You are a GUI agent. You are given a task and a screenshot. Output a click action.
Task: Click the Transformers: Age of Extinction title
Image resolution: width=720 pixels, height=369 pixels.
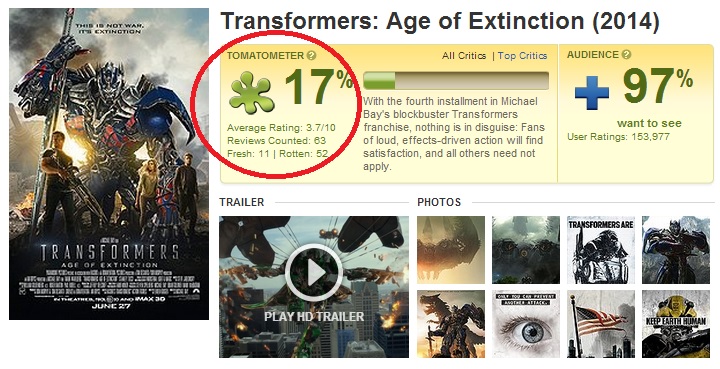(x=440, y=22)
